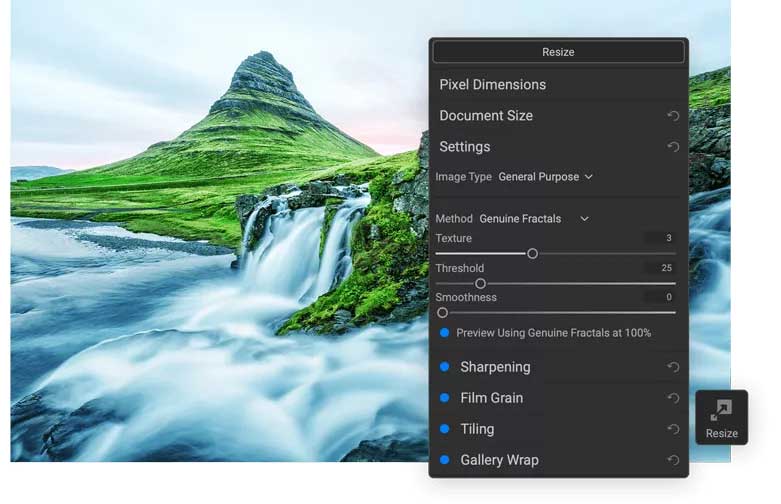Collapse the Settings section

465,147
